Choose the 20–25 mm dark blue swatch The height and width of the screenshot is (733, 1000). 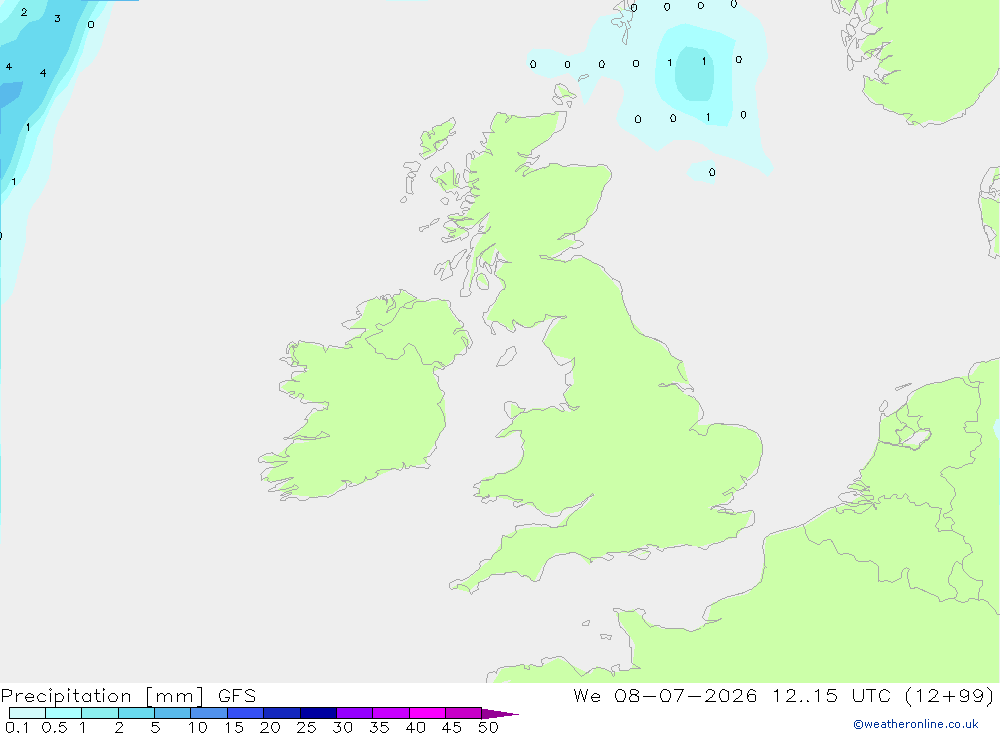click(x=282, y=713)
